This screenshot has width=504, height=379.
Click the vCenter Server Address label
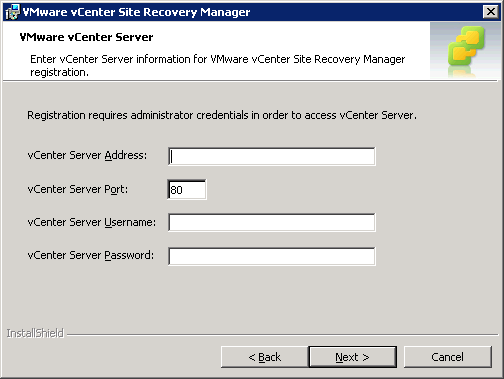tap(87, 155)
